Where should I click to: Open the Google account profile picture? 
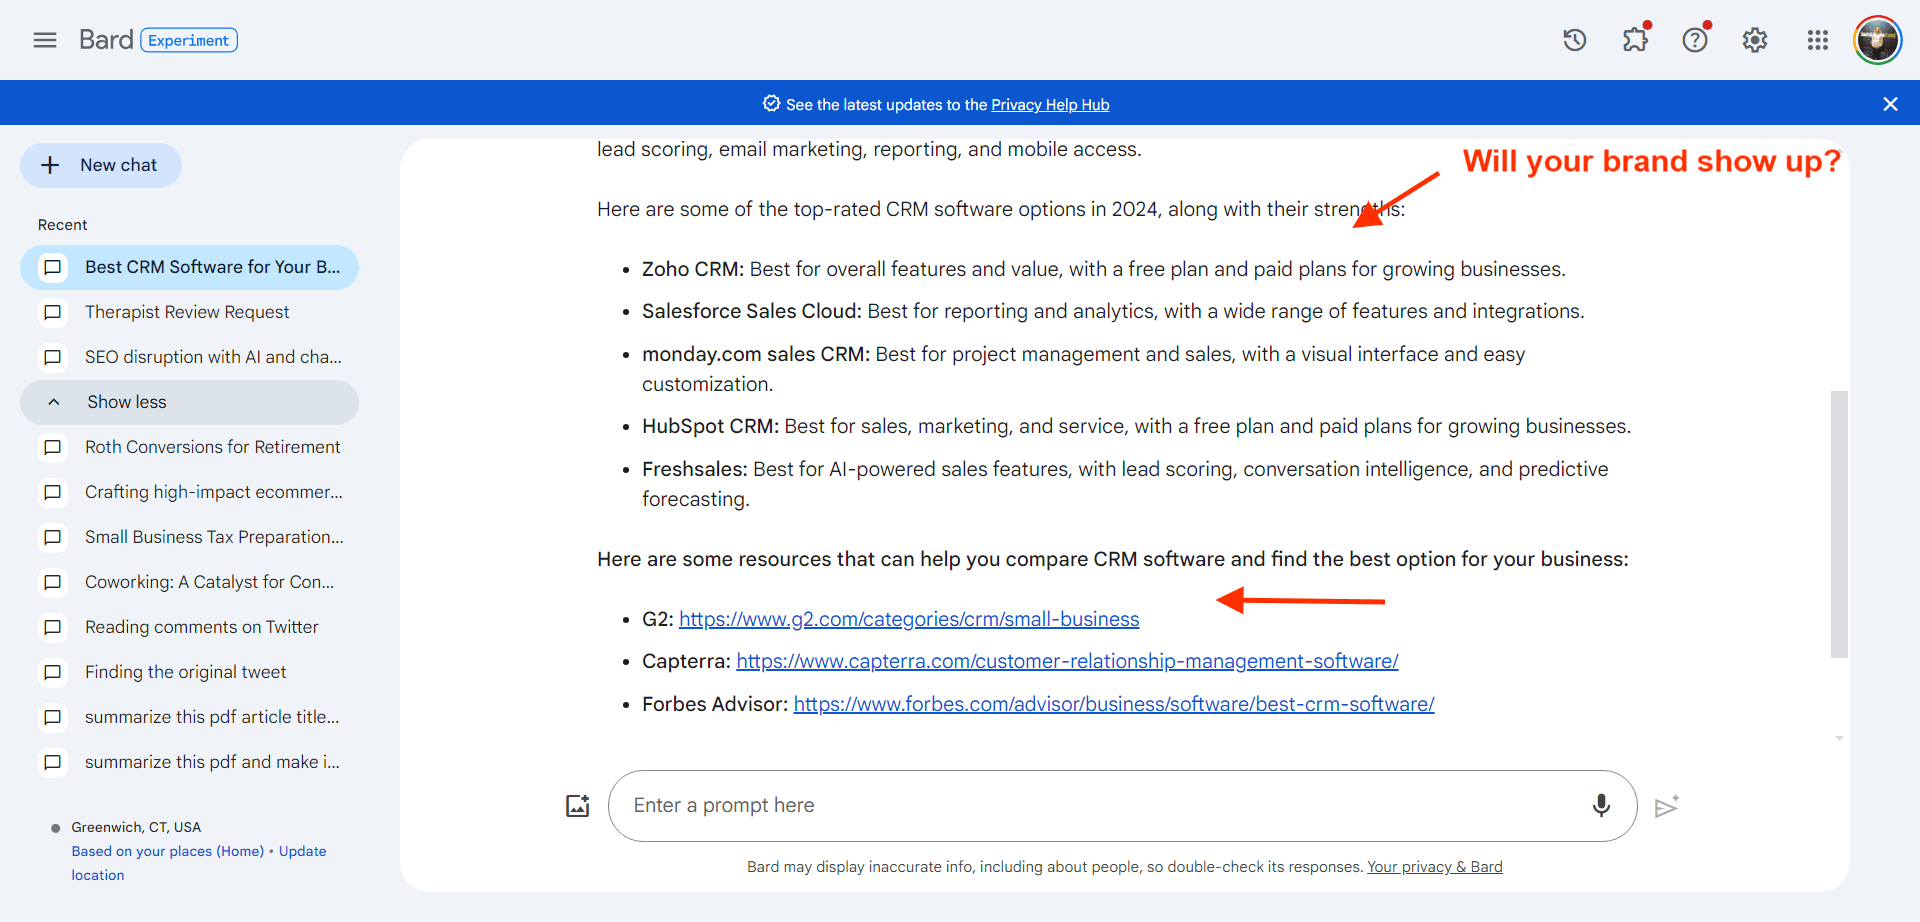[x=1877, y=40]
